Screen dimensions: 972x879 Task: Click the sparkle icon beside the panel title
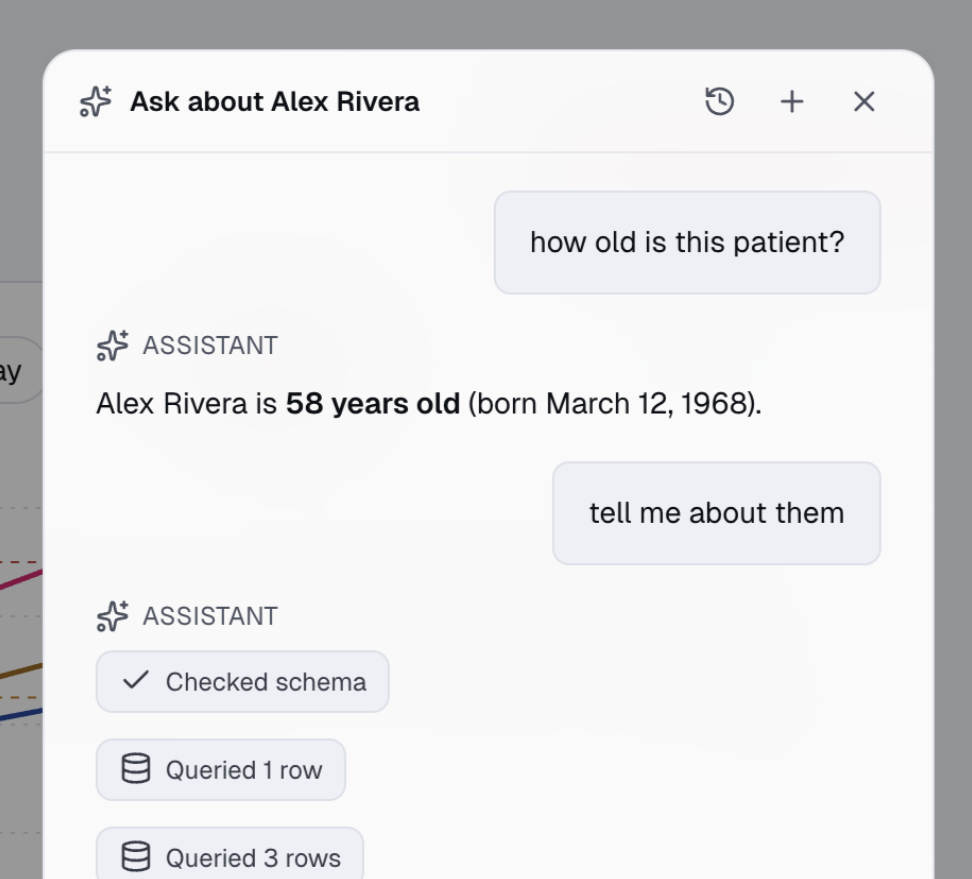96,102
